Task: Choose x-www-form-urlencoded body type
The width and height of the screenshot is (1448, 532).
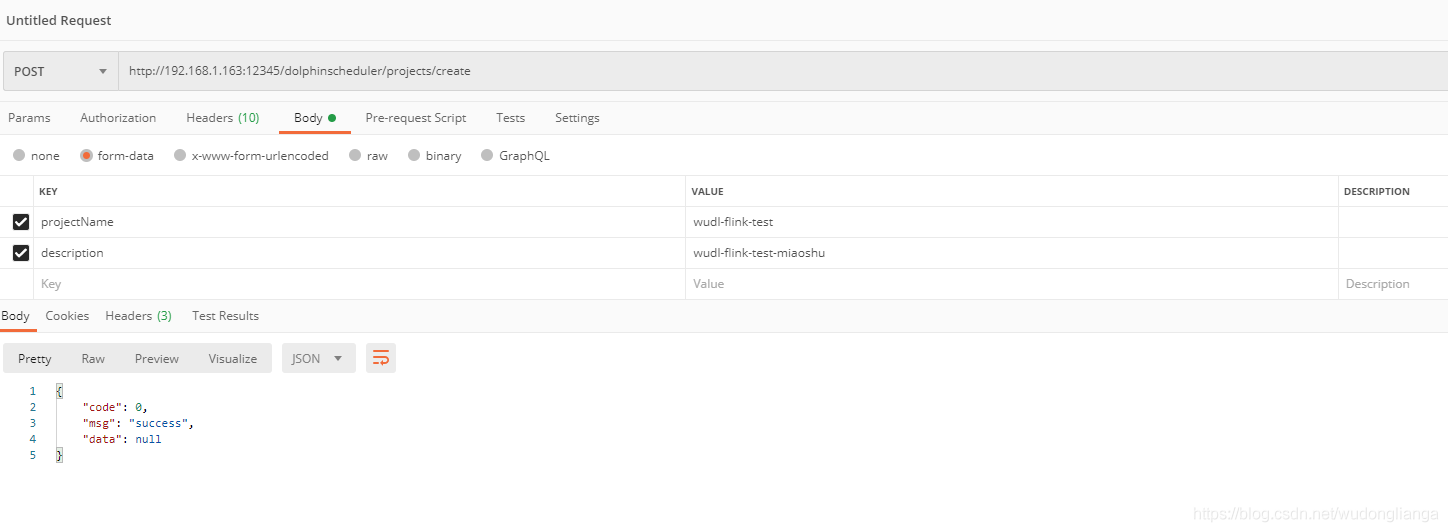Action: tap(180, 156)
